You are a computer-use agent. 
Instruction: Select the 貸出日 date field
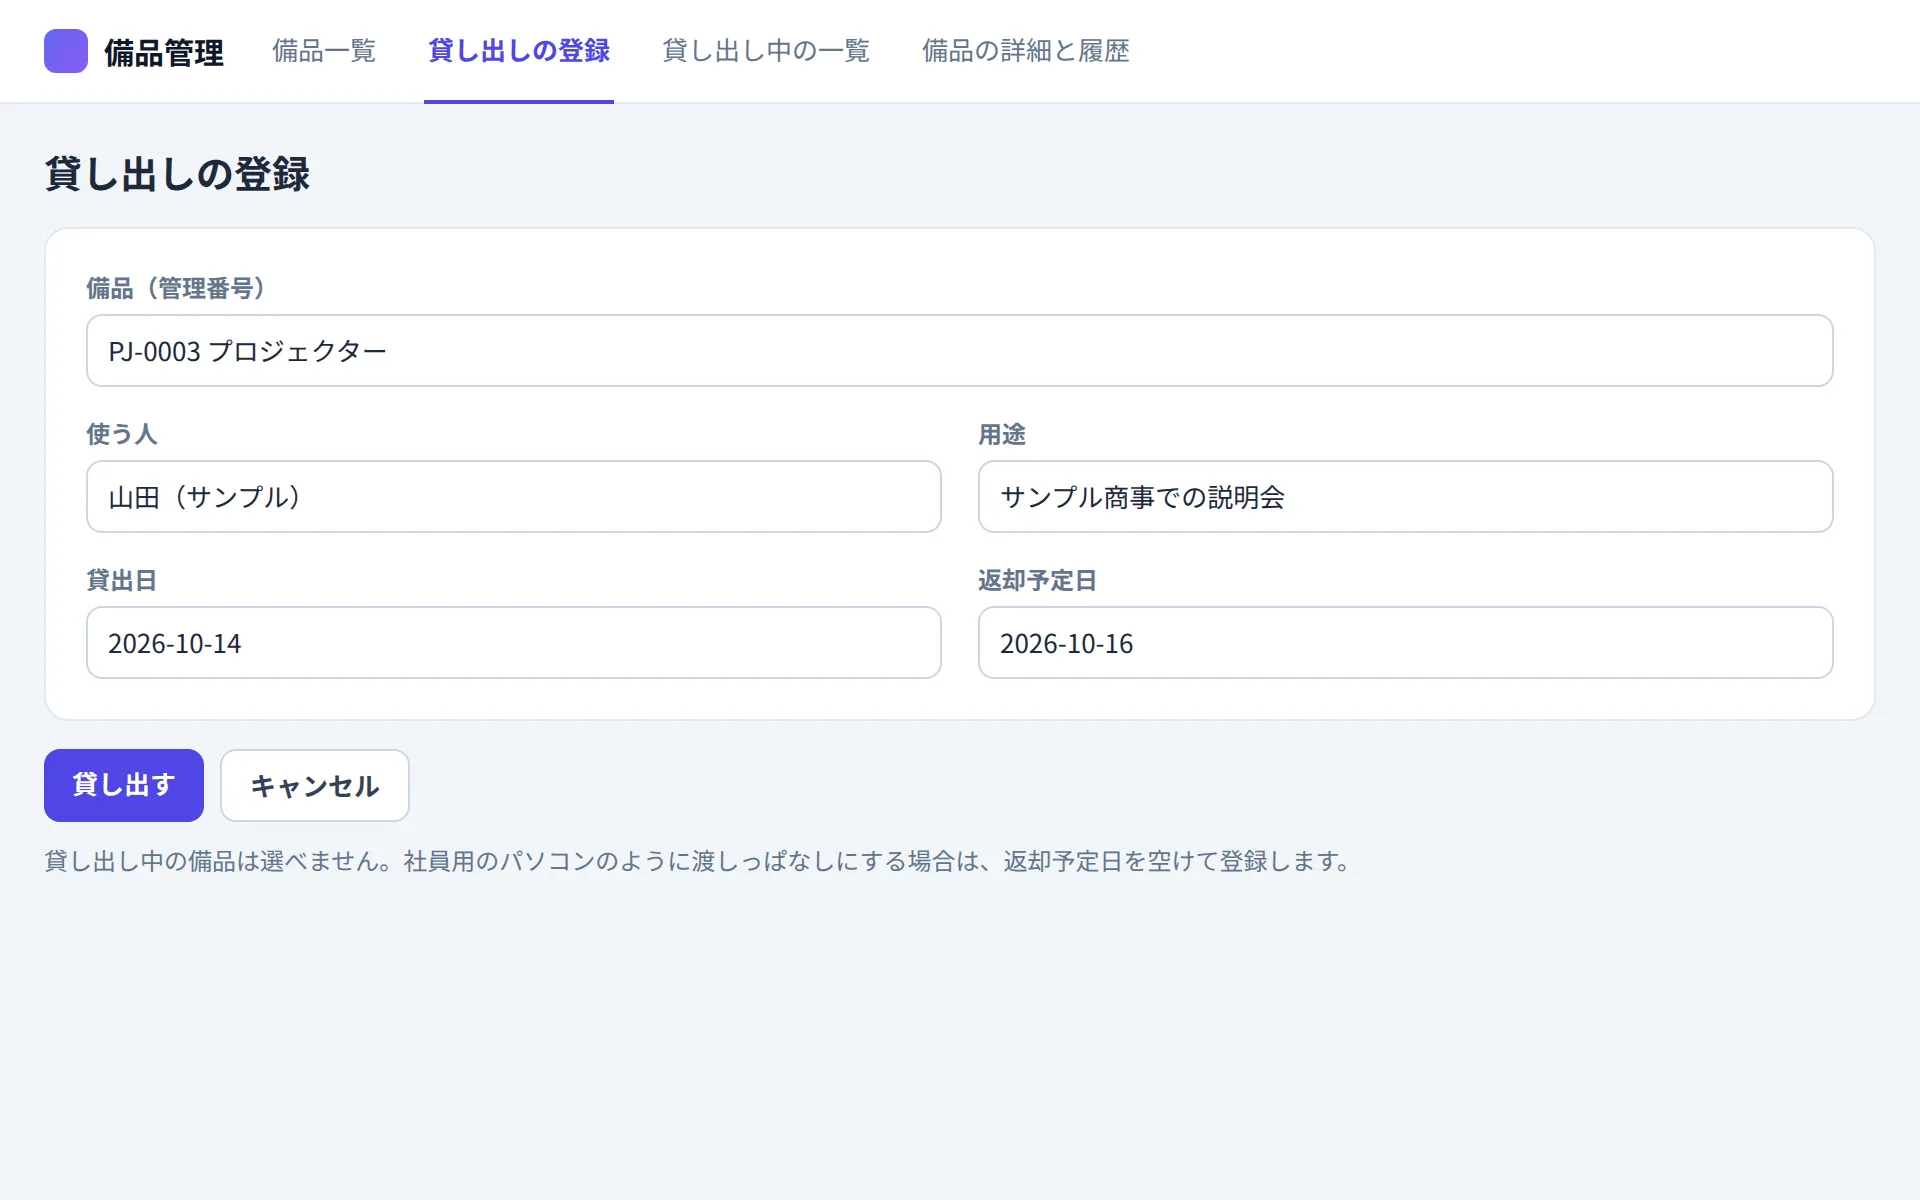(x=514, y=643)
